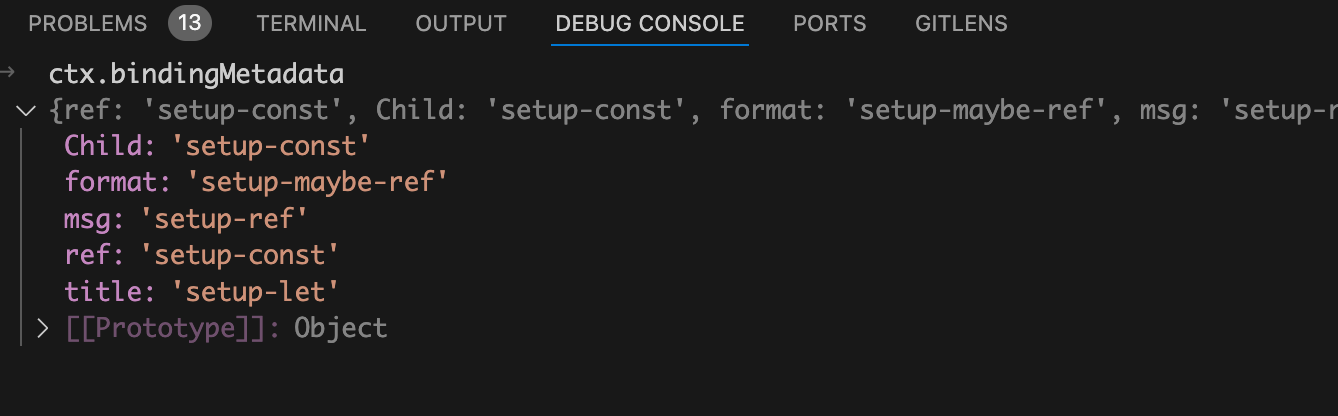The image size is (1338, 416).
Task: Click the [[Prototype]]: Object entry
Action: click(226, 327)
